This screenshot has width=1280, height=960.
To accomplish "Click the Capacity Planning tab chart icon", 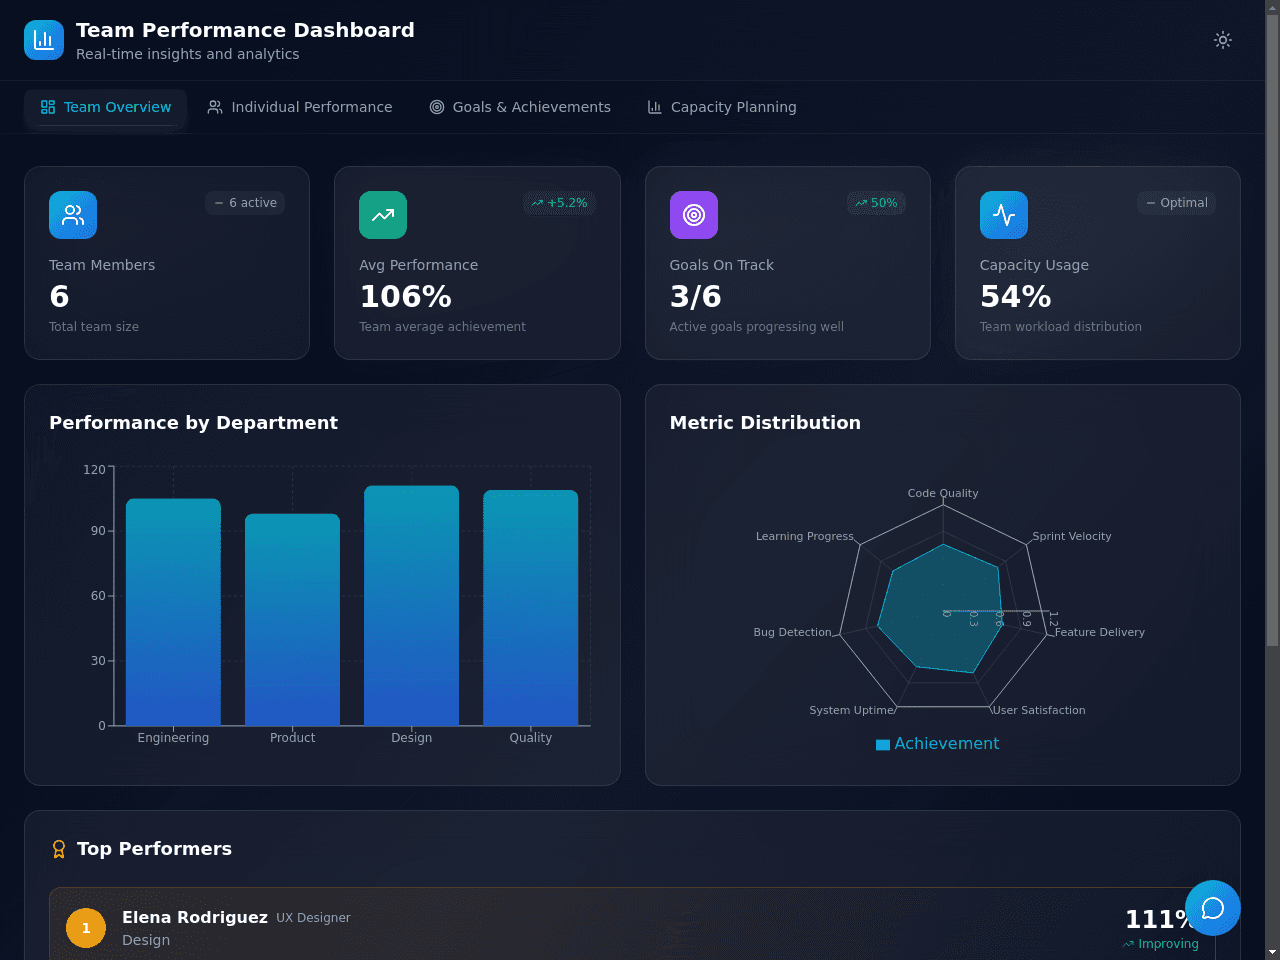I will (655, 107).
